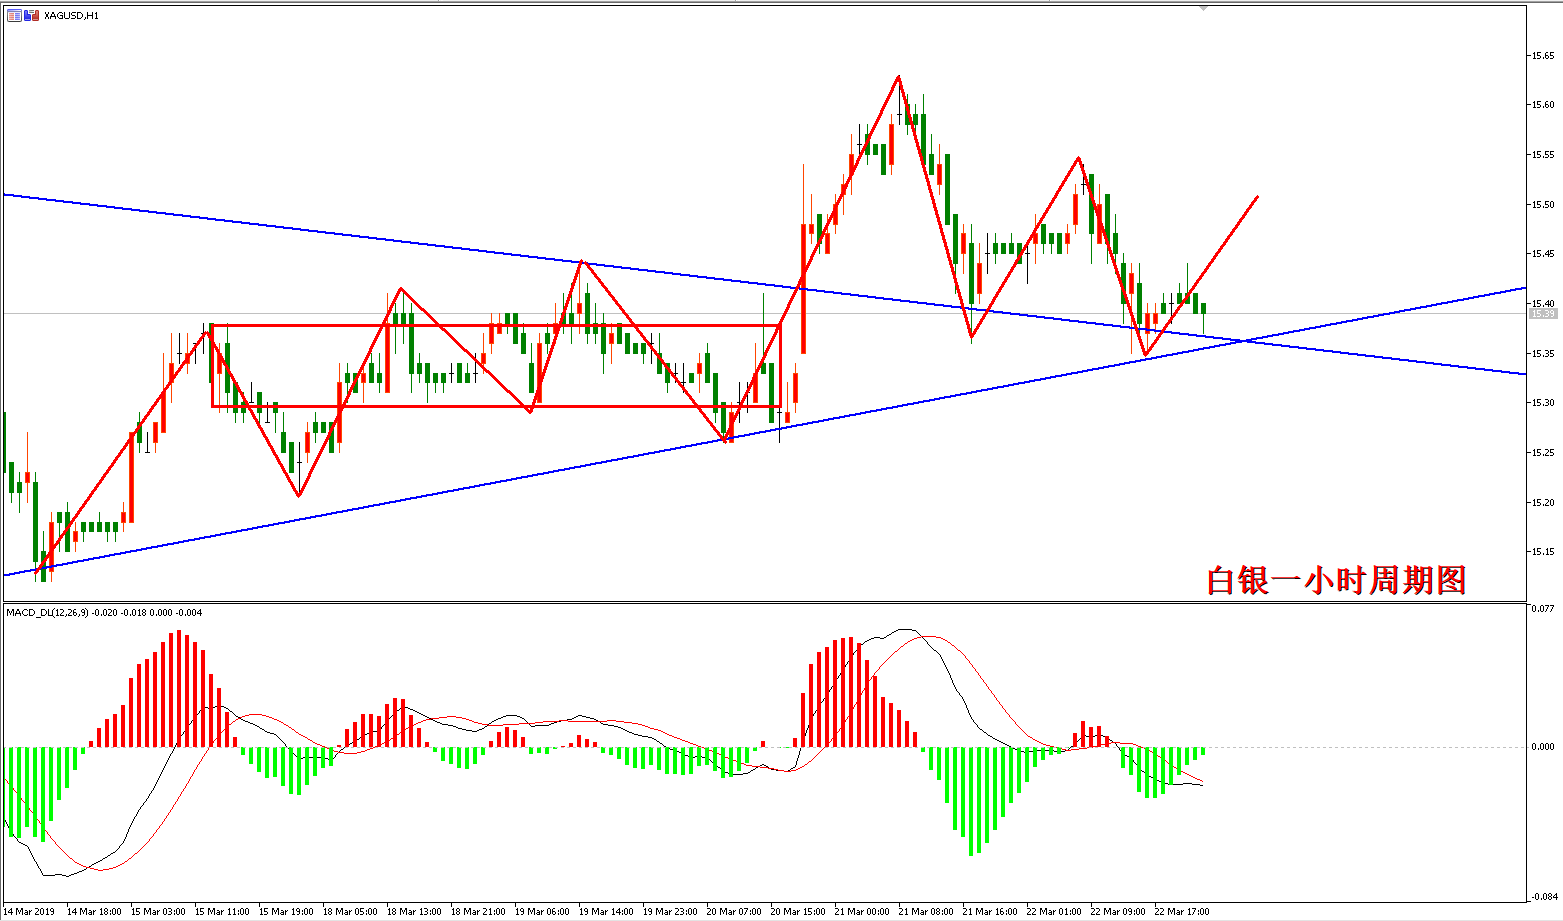Open the one-click trading panel icon
Viewport: 1563px width, 921px height.
(x=14, y=16)
